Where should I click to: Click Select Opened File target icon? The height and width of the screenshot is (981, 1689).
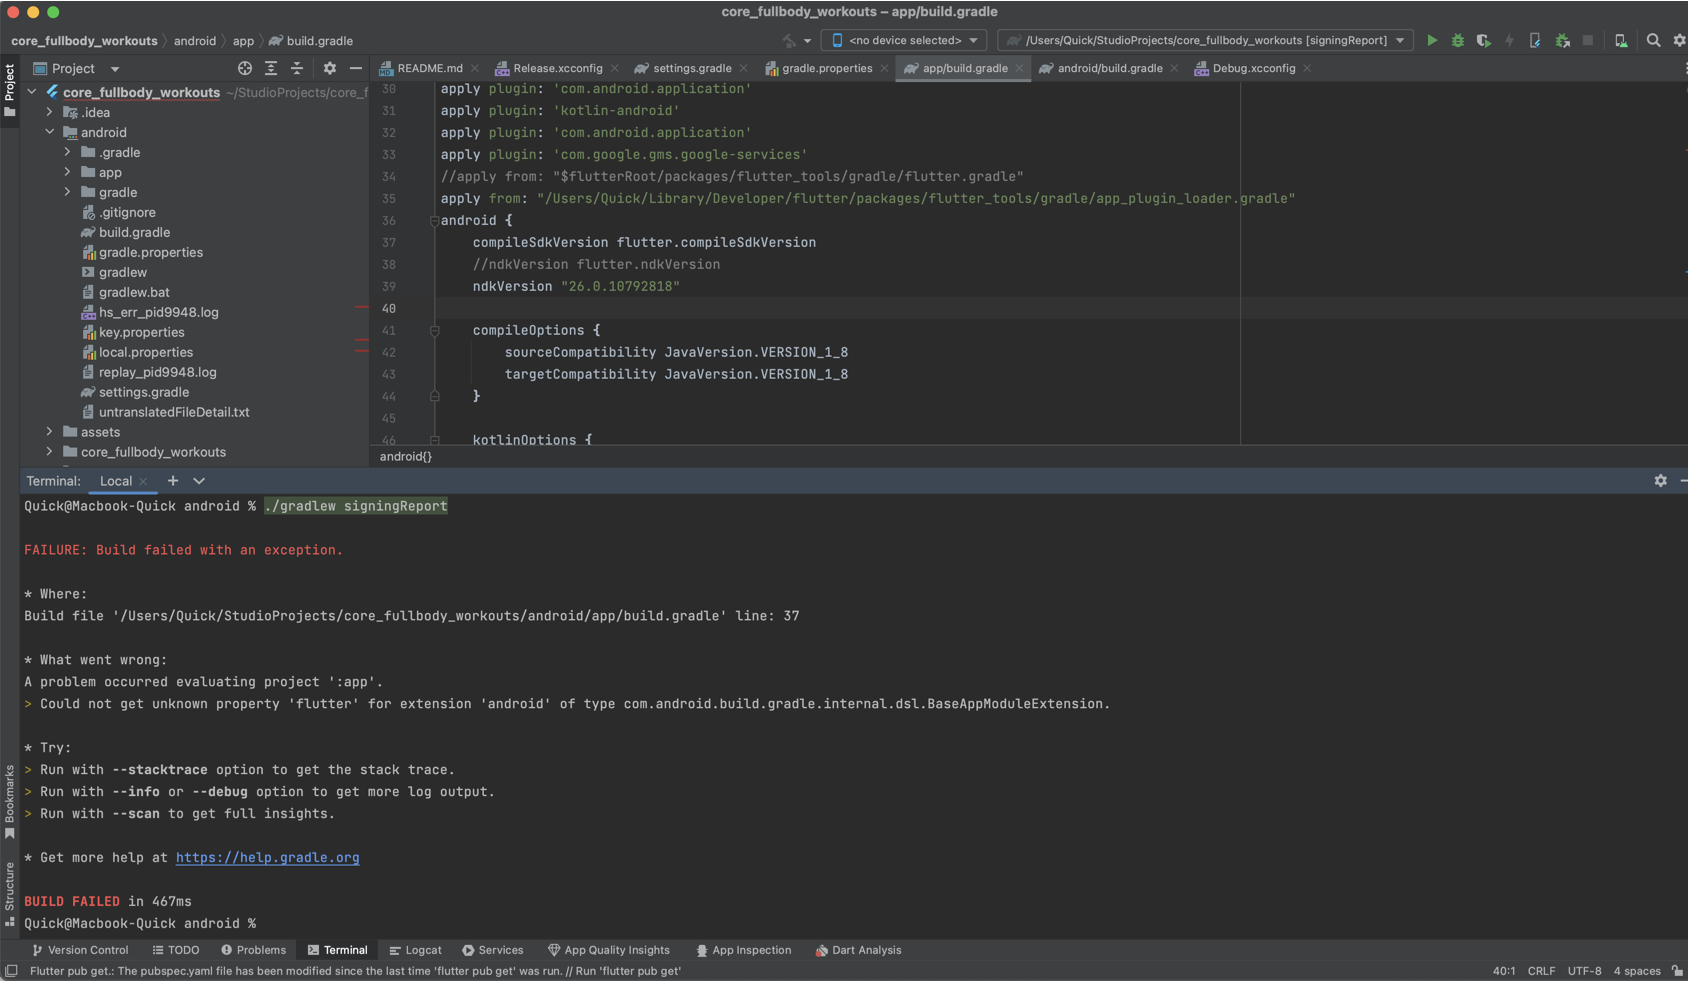[x=245, y=68]
